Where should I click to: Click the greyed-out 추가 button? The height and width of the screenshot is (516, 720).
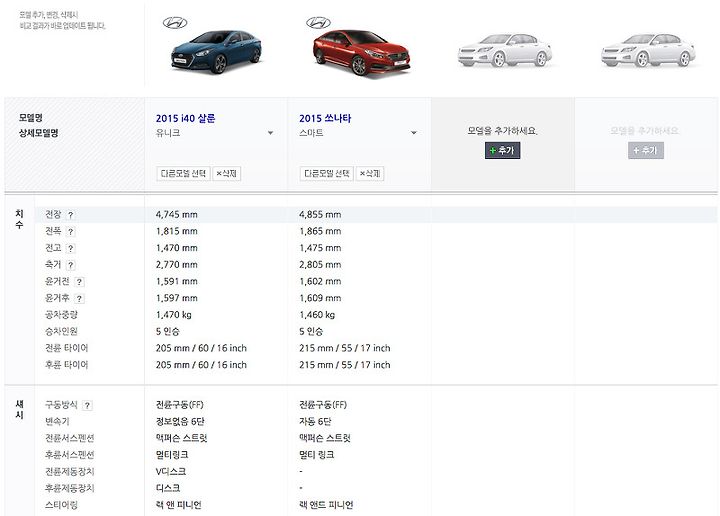click(646, 151)
